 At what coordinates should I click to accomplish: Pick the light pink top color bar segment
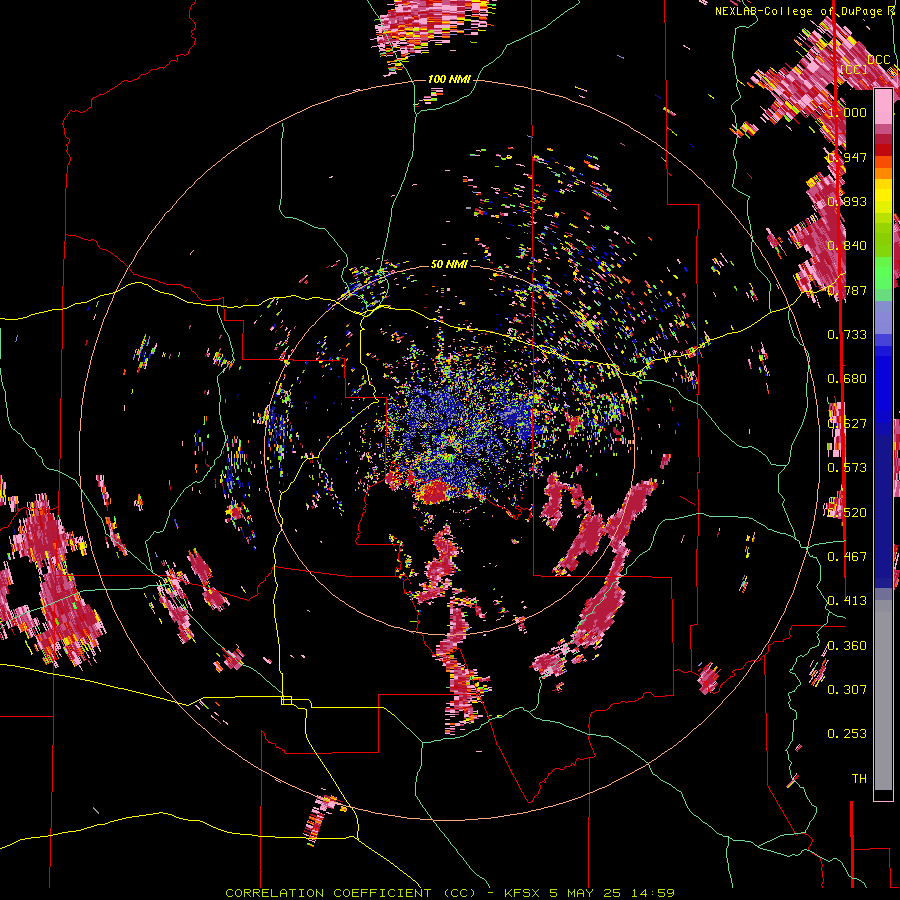[883, 106]
